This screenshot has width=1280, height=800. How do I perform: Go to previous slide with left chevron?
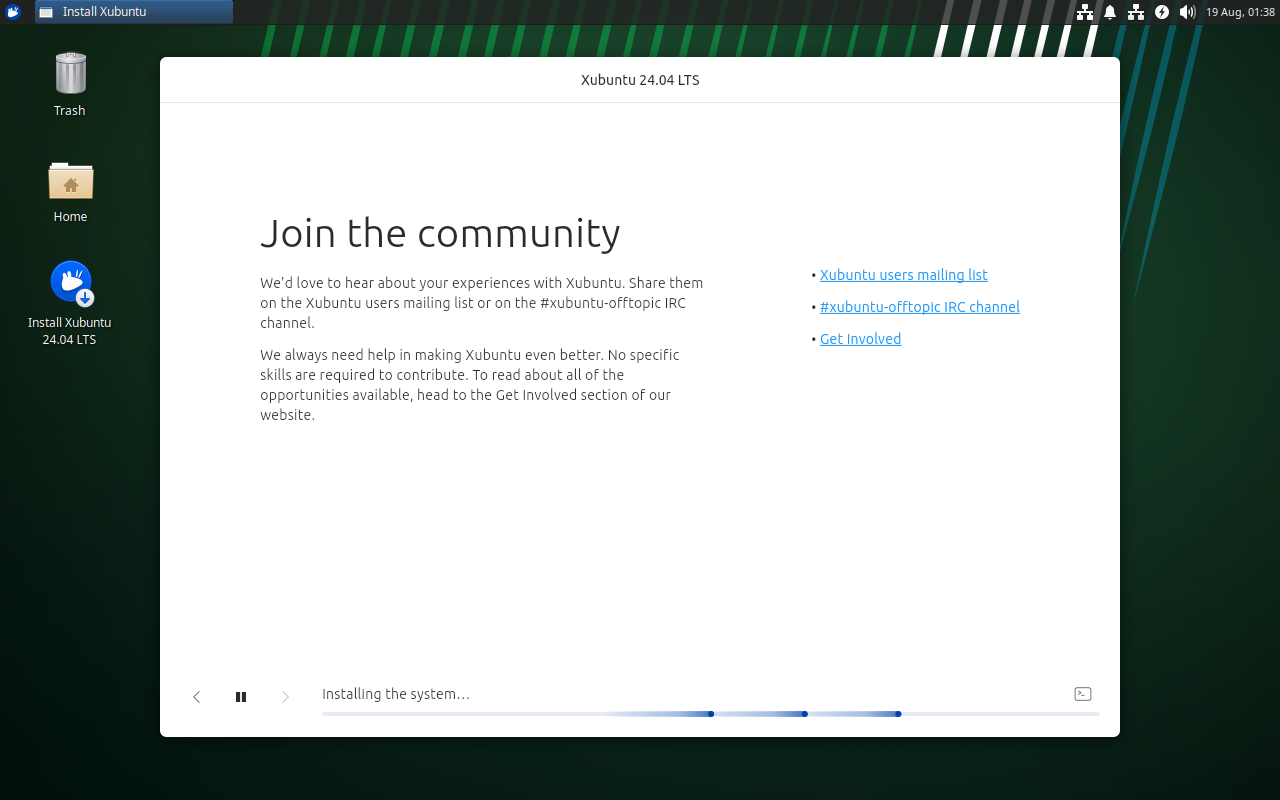[x=197, y=697]
